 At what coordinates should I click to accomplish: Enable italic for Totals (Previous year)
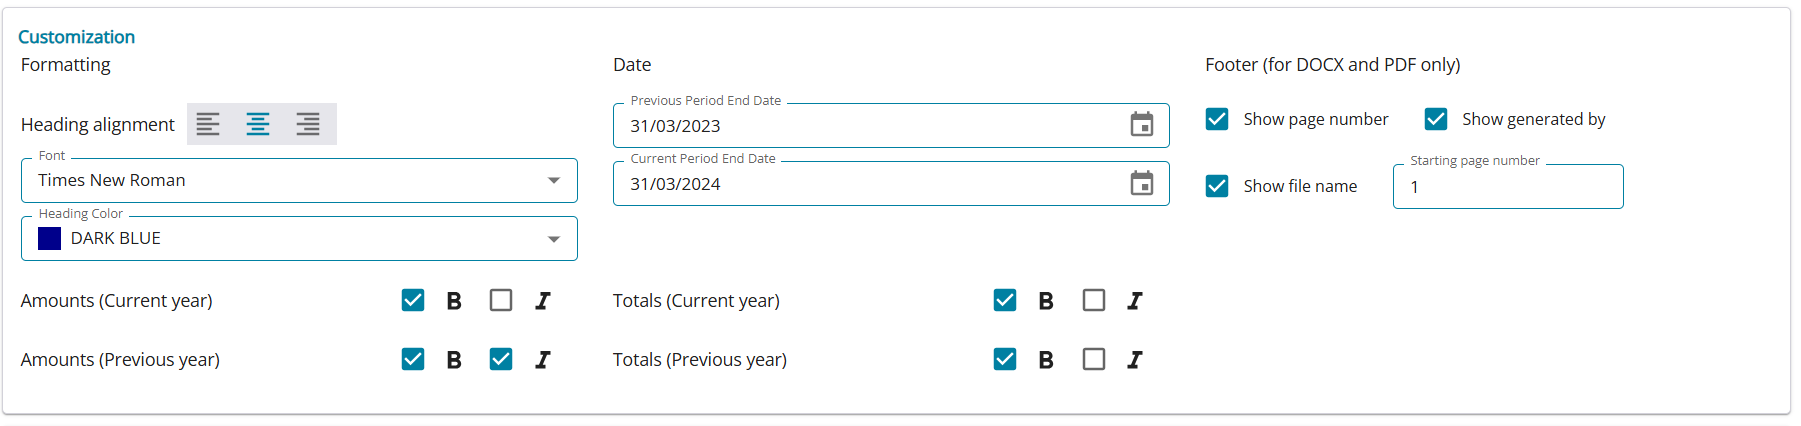click(1094, 359)
